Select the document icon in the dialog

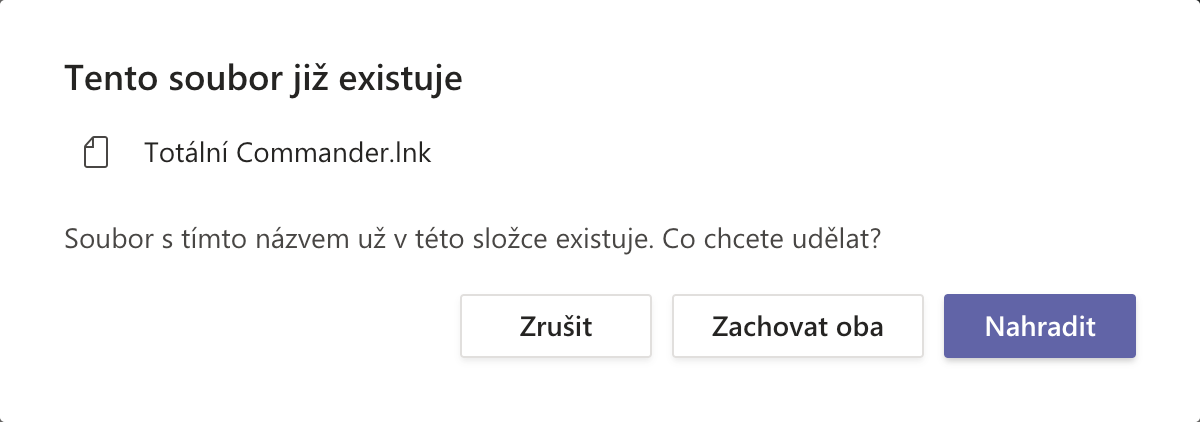(x=95, y=154)
